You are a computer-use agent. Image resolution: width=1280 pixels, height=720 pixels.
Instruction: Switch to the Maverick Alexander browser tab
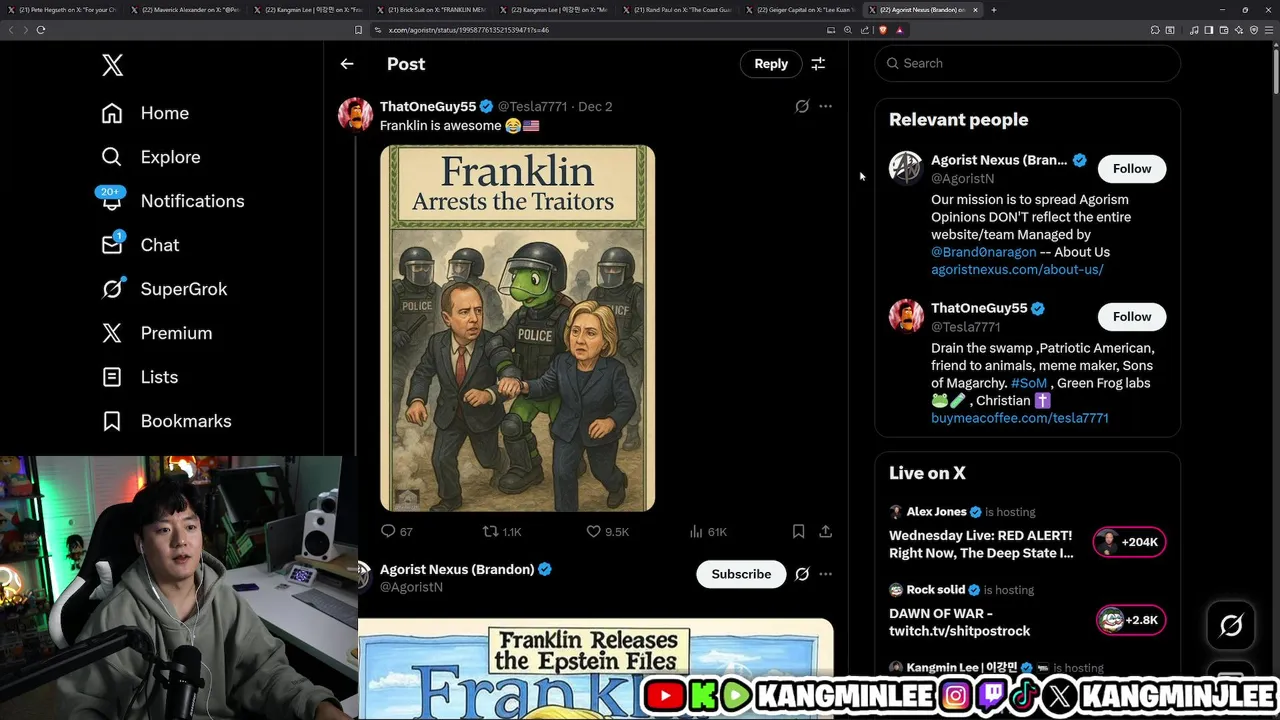click(185, 10)
